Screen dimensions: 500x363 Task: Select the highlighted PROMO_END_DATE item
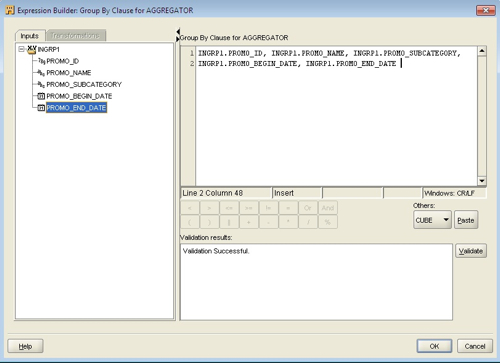(x=76, y=108)
